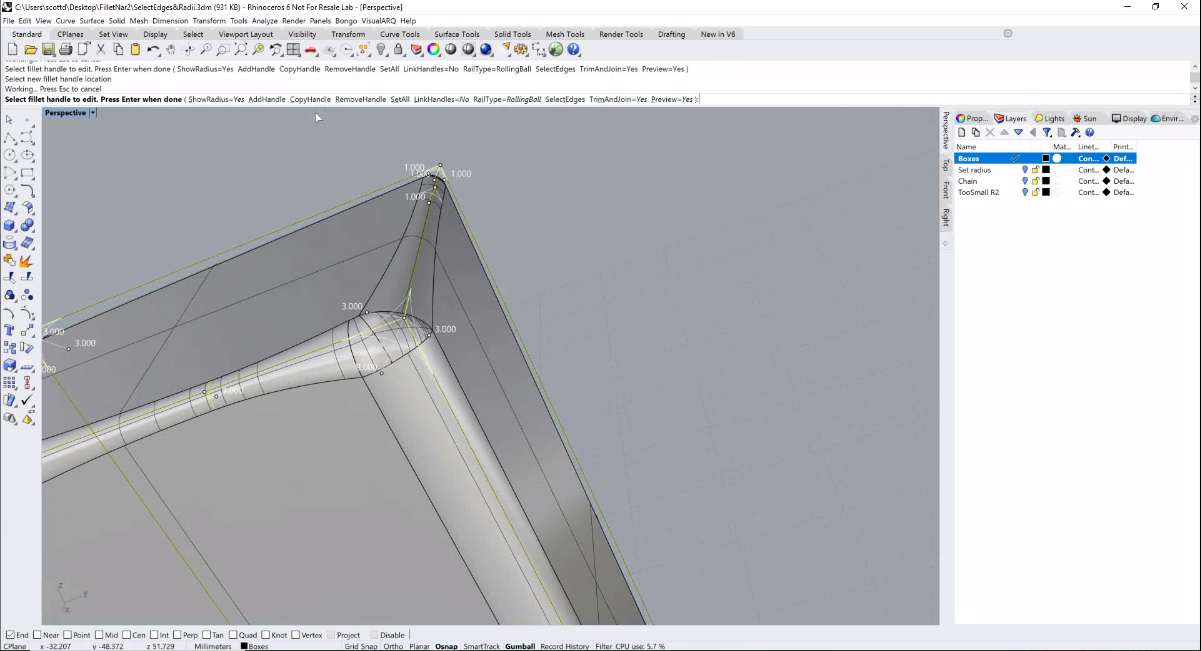Click the Undo arrow icon
This screenshot has height=651, width=1201.
[153, 49]
